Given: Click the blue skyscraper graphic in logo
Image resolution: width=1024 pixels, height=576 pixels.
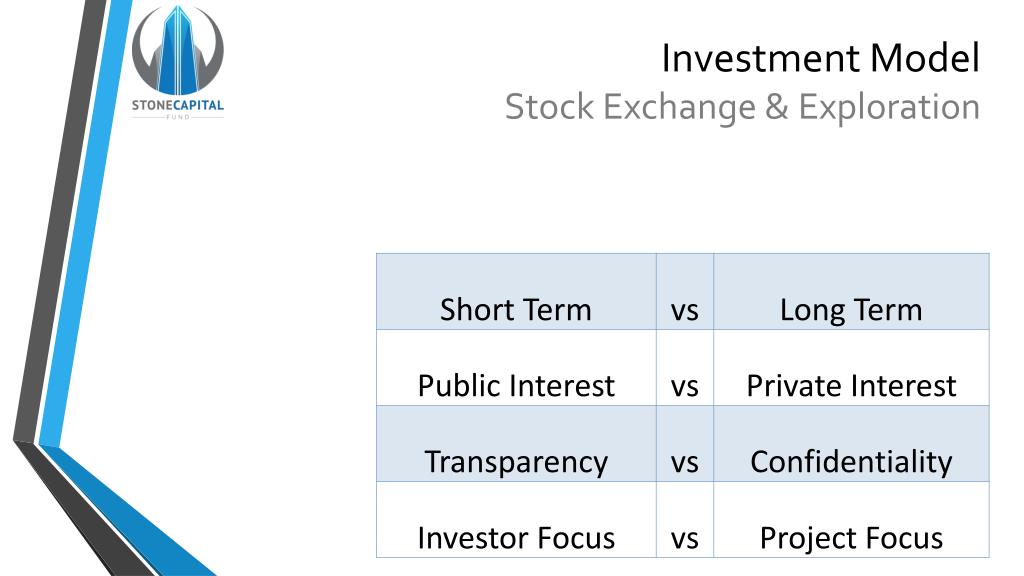Looking at the screenshot, I should pyautogui.click(x=178, y=50).
